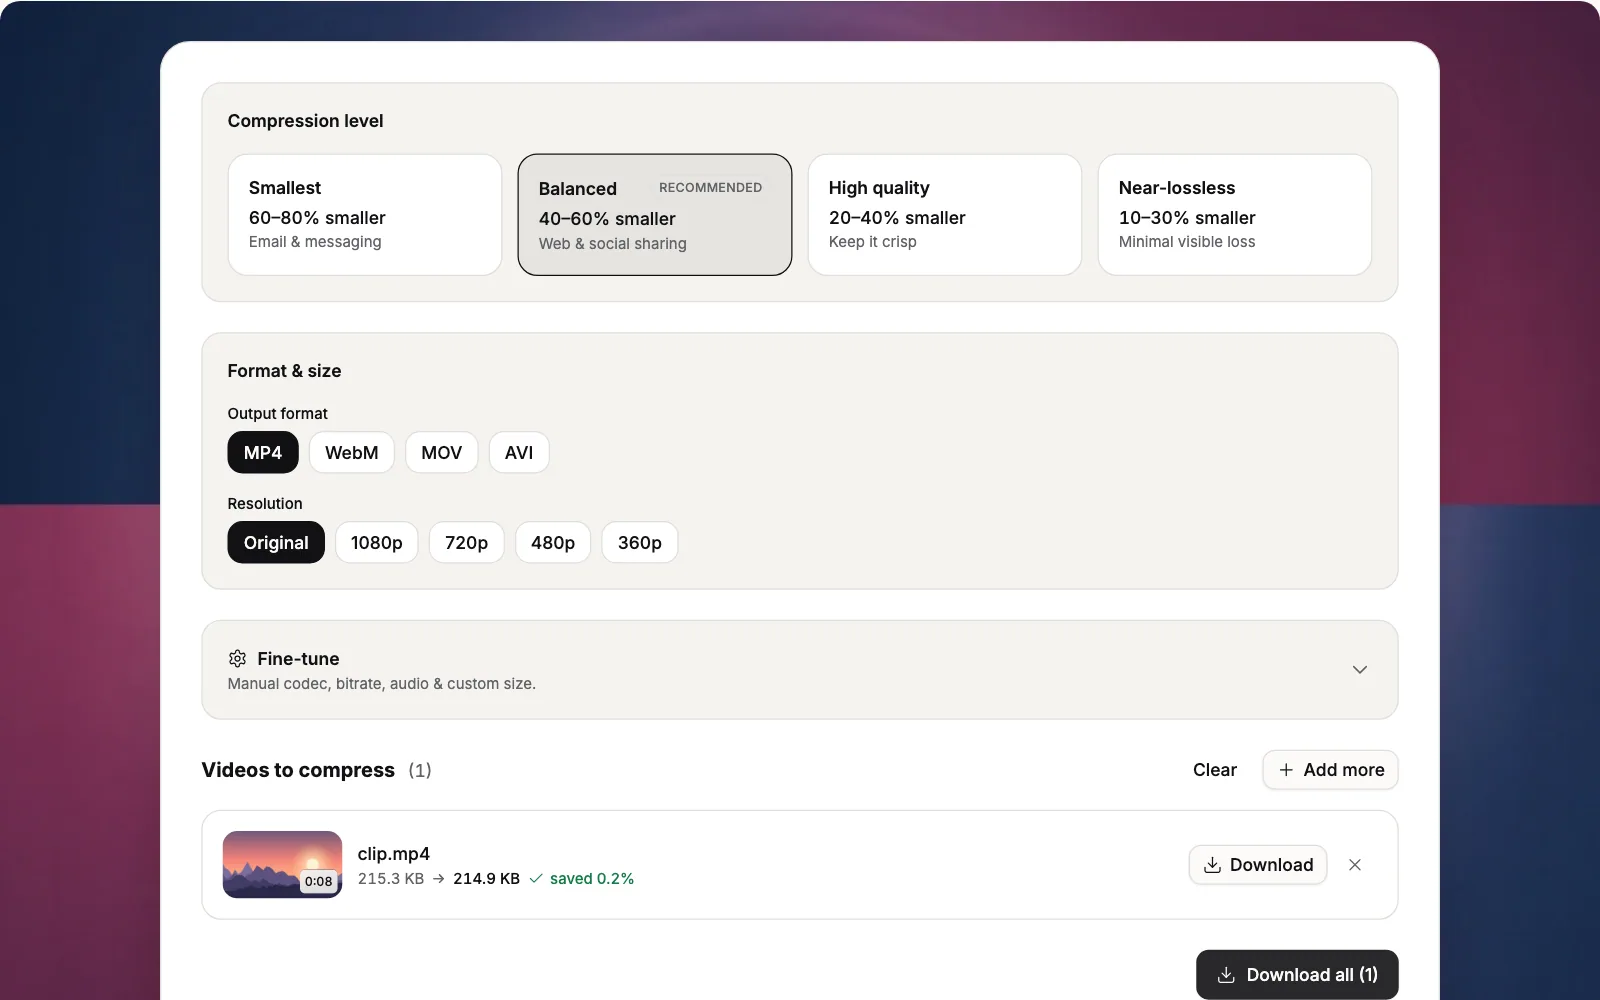
Task: Select the 360p resolution
Action: tap(640, 543)
